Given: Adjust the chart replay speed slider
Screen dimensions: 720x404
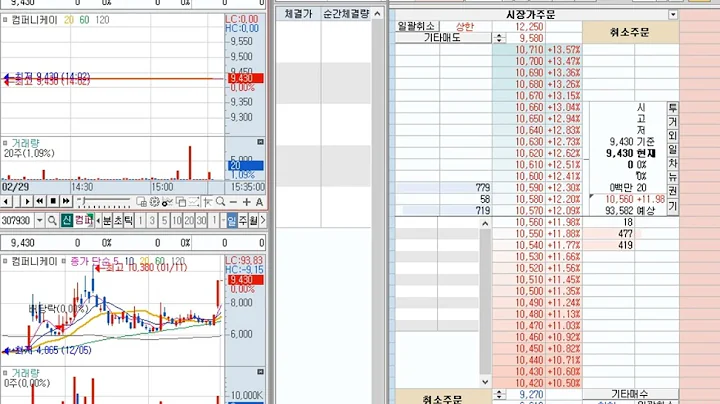Looking at the screenshot, I should coord(104,201).
